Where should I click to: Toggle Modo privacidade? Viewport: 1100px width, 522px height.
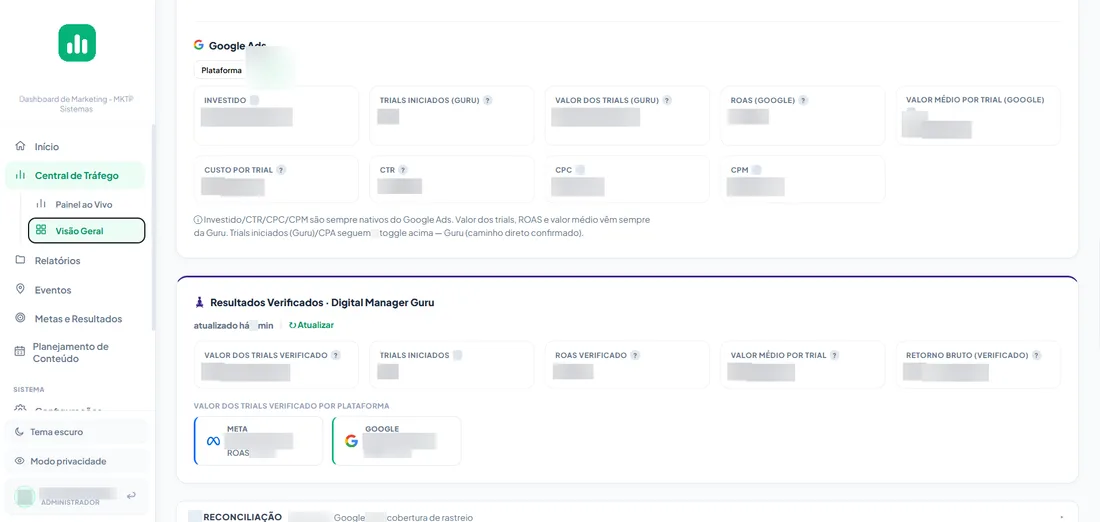click(x=76, y=462)
